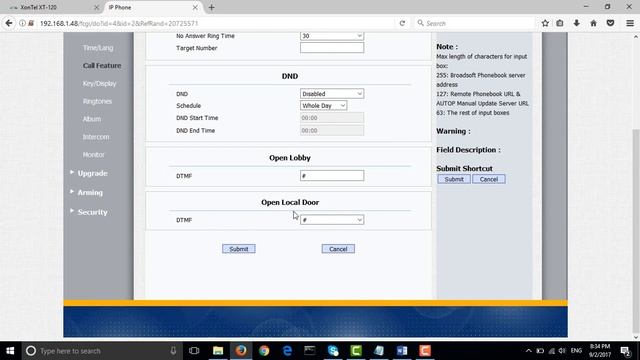Click the Open Lobby DTMF input field
This screenshot has width=640, height=360.
click(x=332, y=176)
